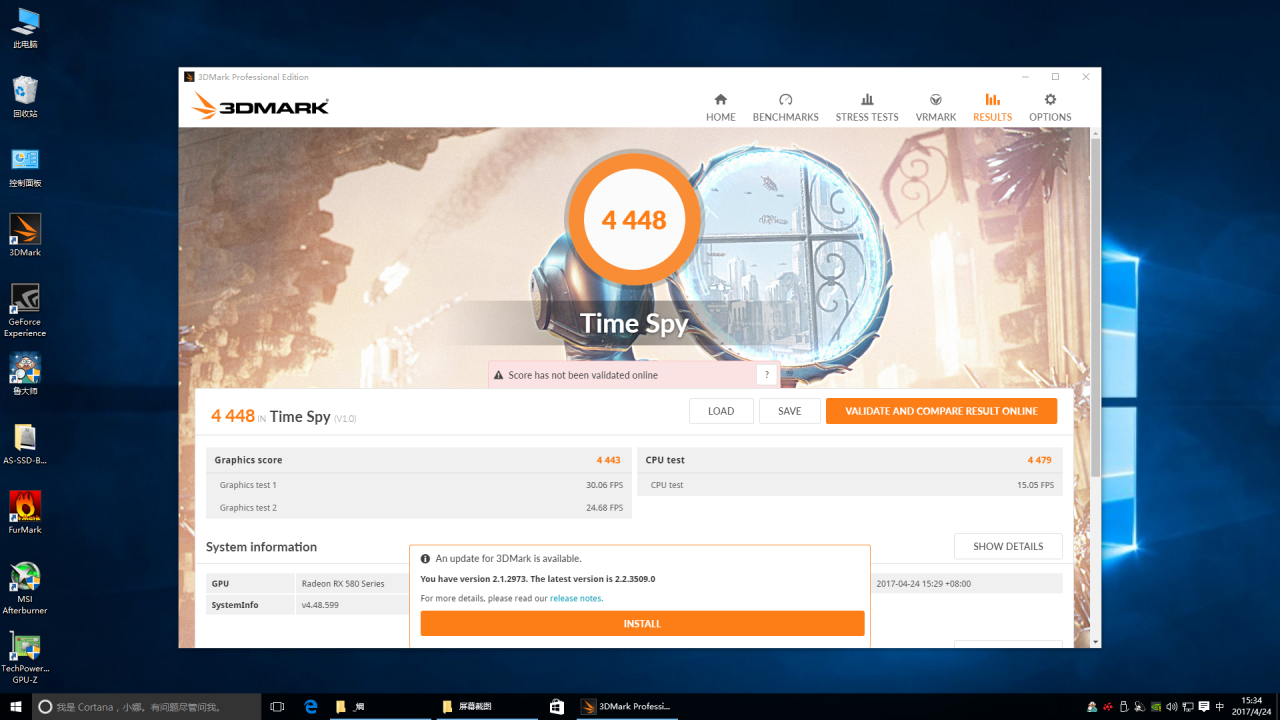Open Task View on taskbar
Image resolution: width=1280 pixels, height=720 pixels.
click(x=278, y=706)
